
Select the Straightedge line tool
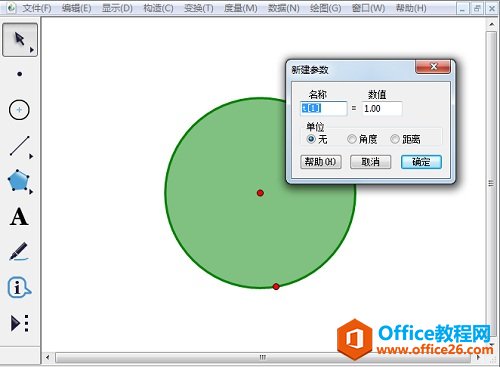(20, 146)
